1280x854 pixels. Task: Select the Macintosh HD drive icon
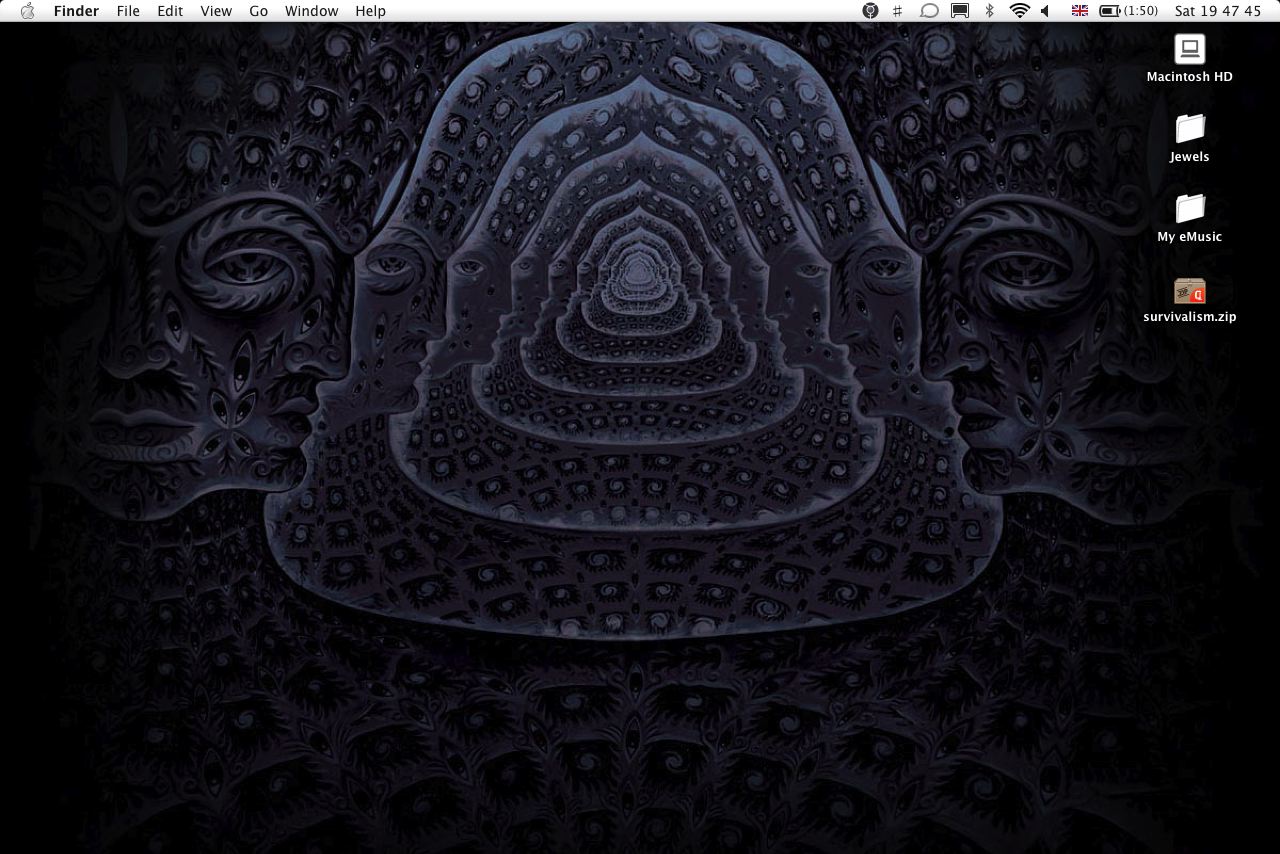pos(1190,48)
